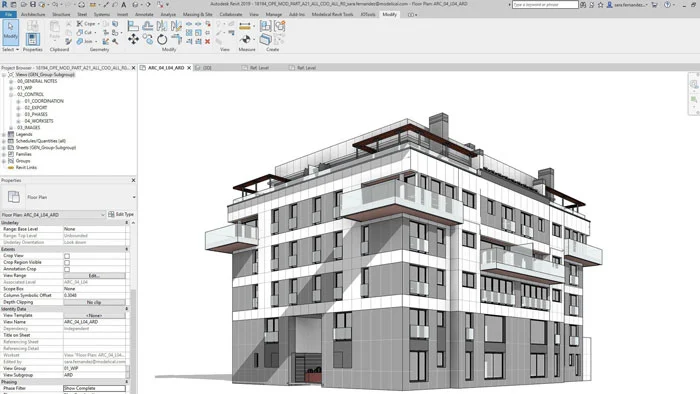This screenshot has height=394, width=700.
Task: Switch to the Annotate ribbon tab
Action: [144, 14]
